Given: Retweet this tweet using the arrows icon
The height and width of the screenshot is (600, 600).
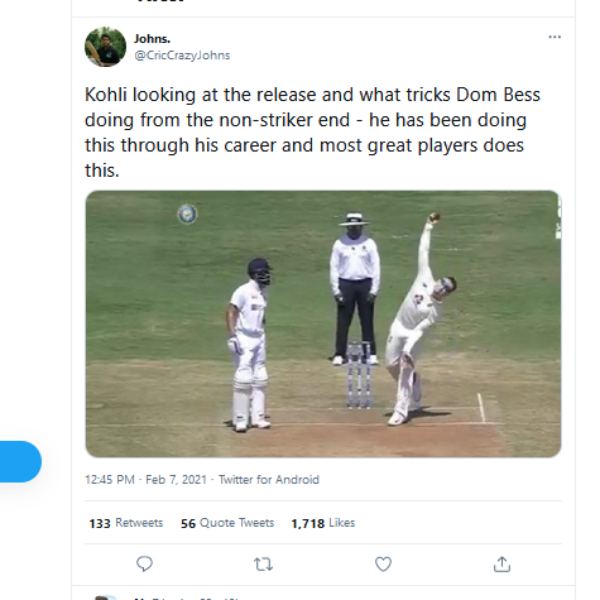Looking at the screenshot, I should pyautogui.click(x=263, y=564).
